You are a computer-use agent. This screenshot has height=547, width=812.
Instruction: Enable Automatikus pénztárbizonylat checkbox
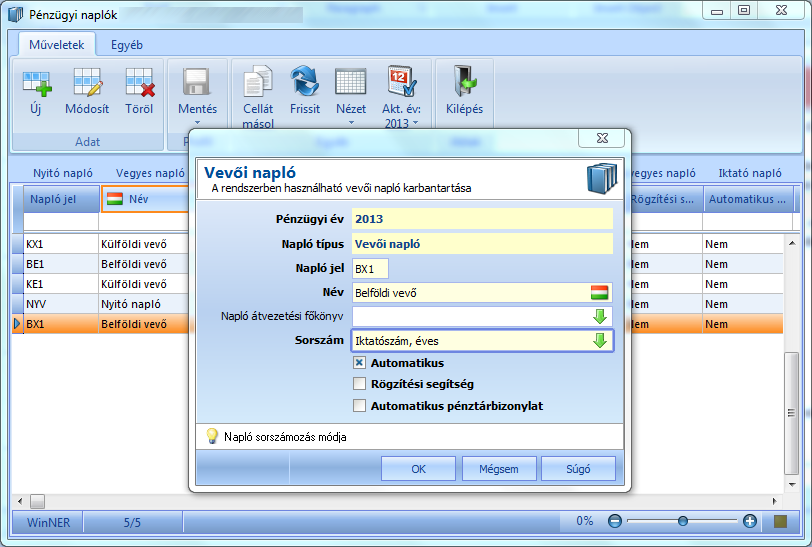click(359, 405)
